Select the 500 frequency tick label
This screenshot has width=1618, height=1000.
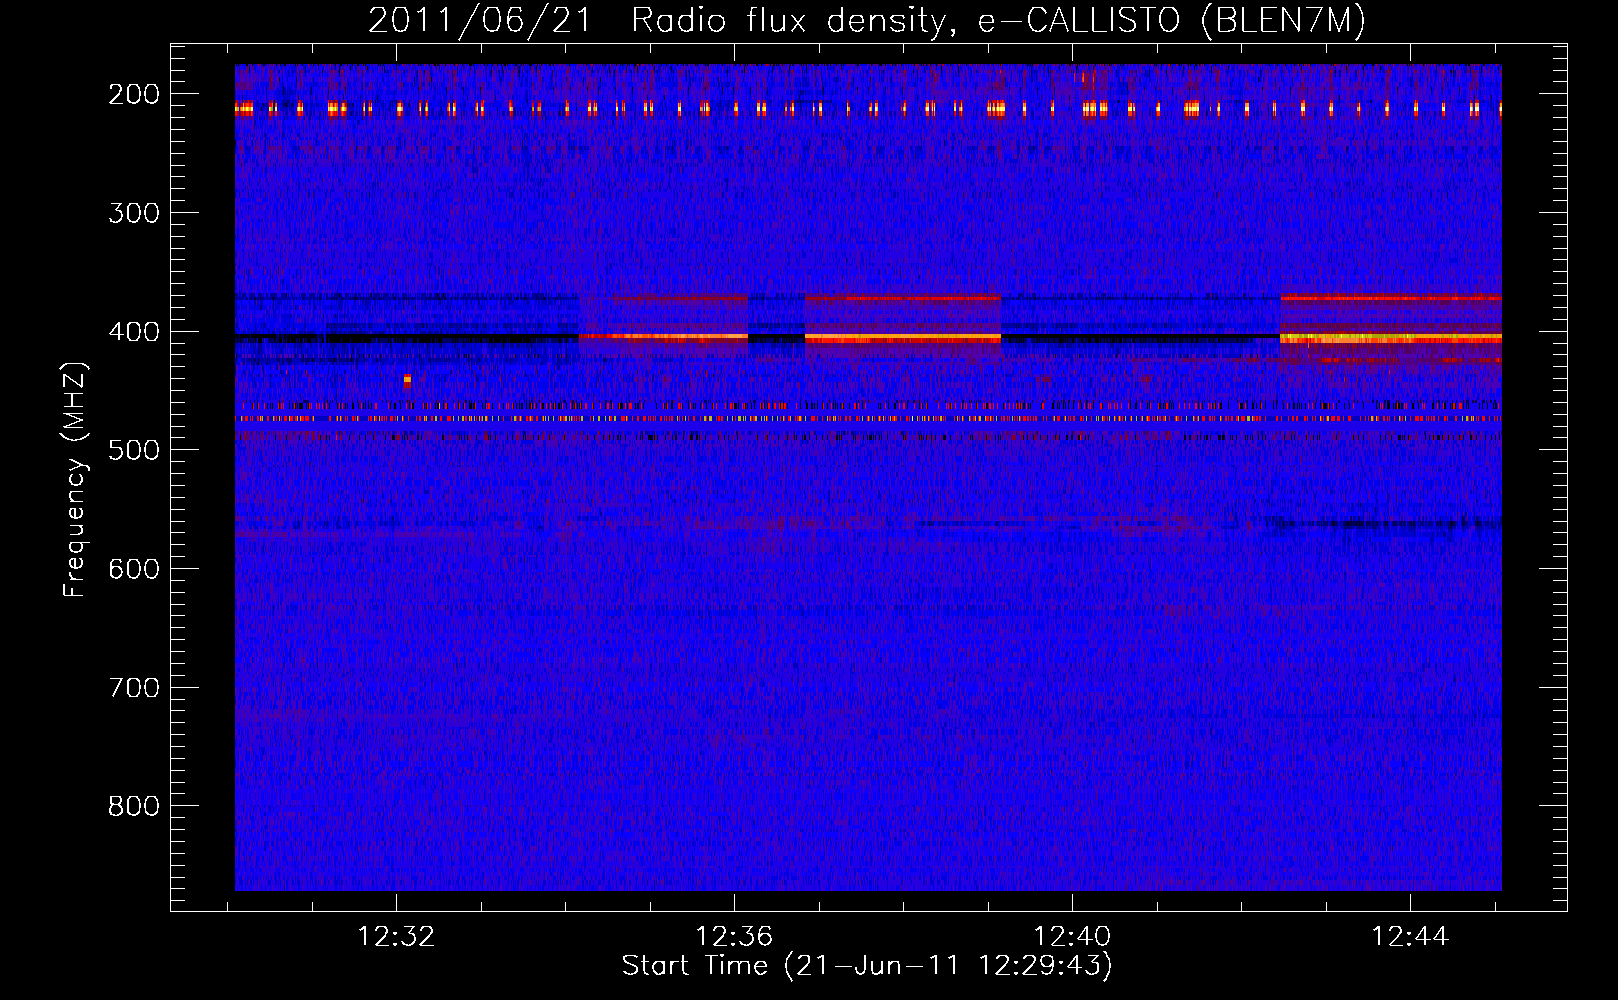(134, 450)
